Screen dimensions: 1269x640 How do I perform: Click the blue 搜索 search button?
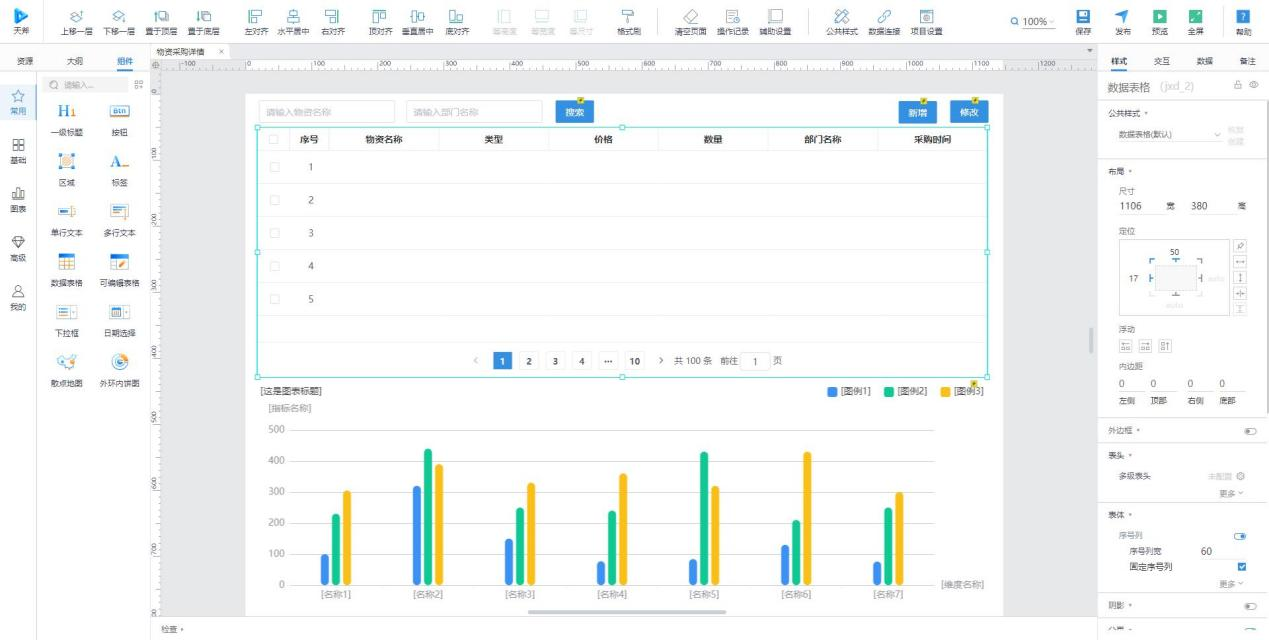[x=574, y=113]
